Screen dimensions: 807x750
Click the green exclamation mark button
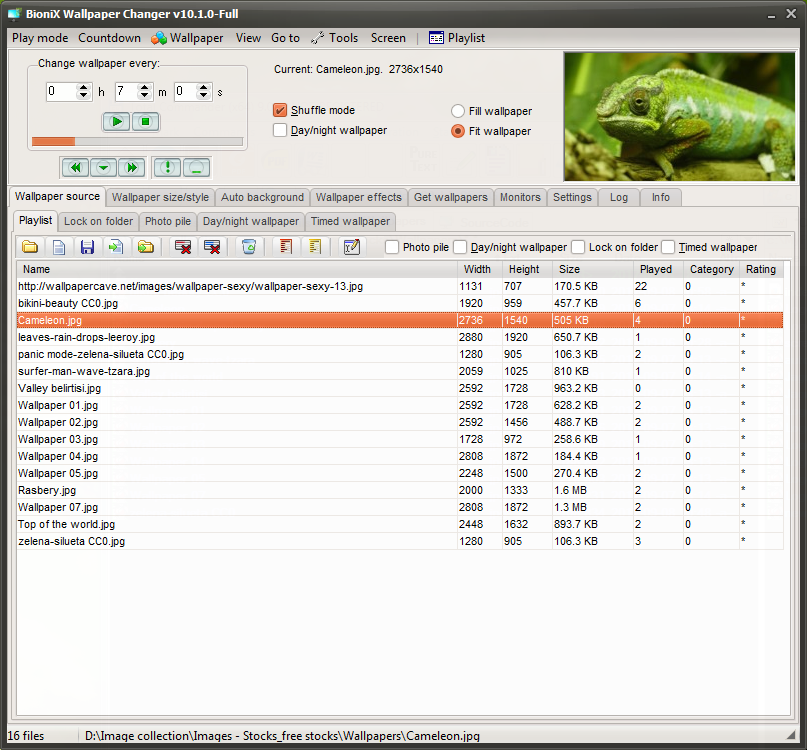tap(167, 168)
